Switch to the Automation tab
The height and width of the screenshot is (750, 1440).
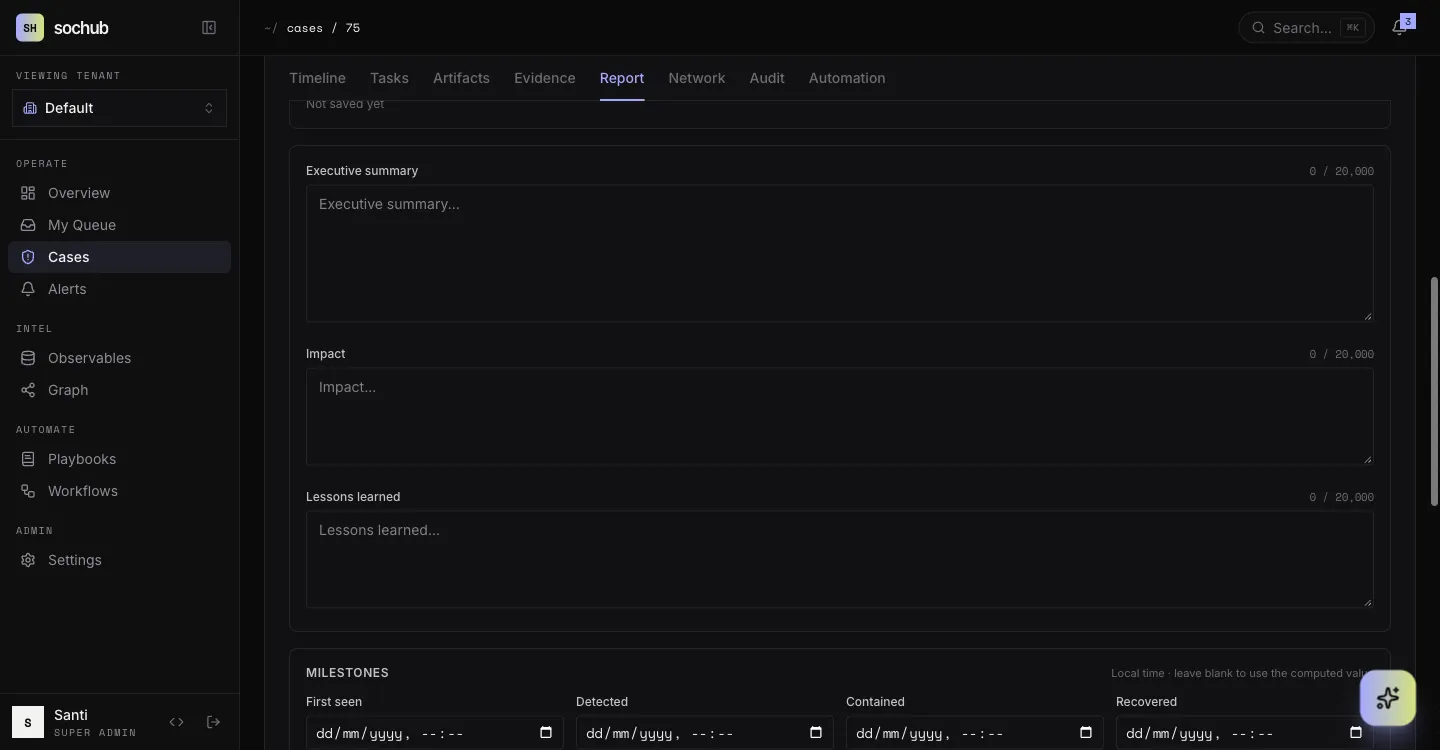pos(847,78)
